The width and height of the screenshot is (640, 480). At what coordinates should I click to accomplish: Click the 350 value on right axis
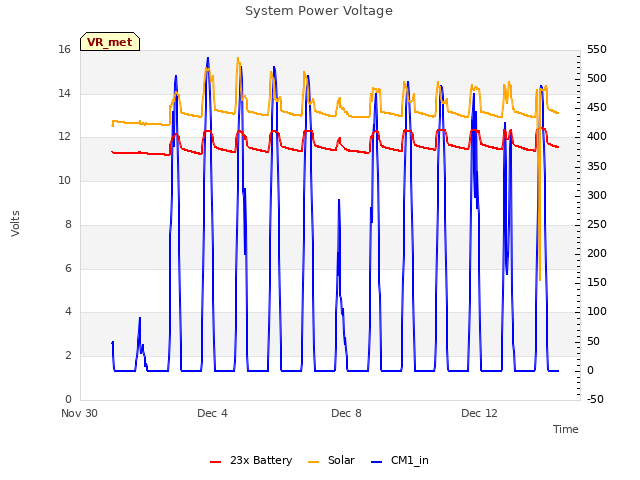click(x=597, y=167)
